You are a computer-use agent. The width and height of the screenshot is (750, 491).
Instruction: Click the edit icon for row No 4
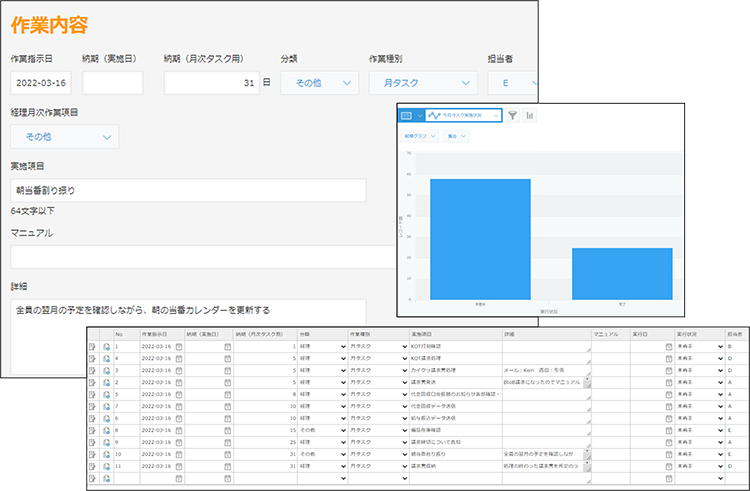pos(93,358)
